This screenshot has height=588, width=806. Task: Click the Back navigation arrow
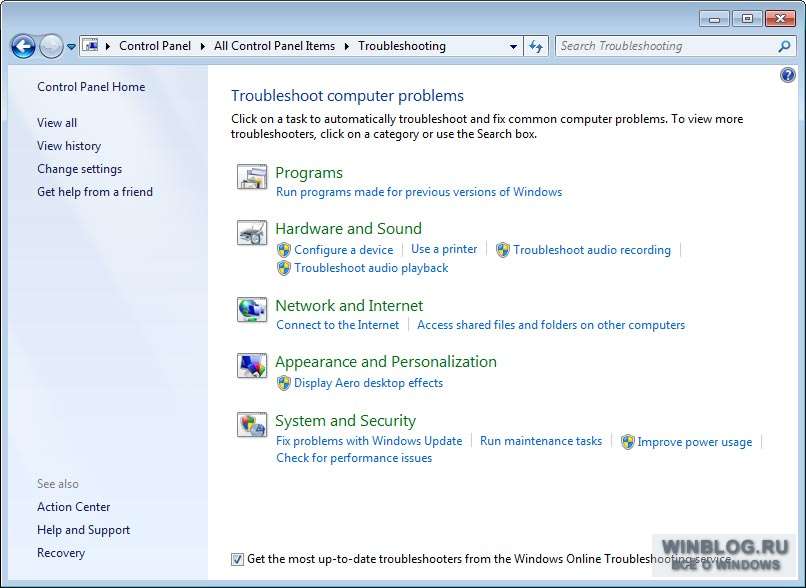tap(24, 47)
